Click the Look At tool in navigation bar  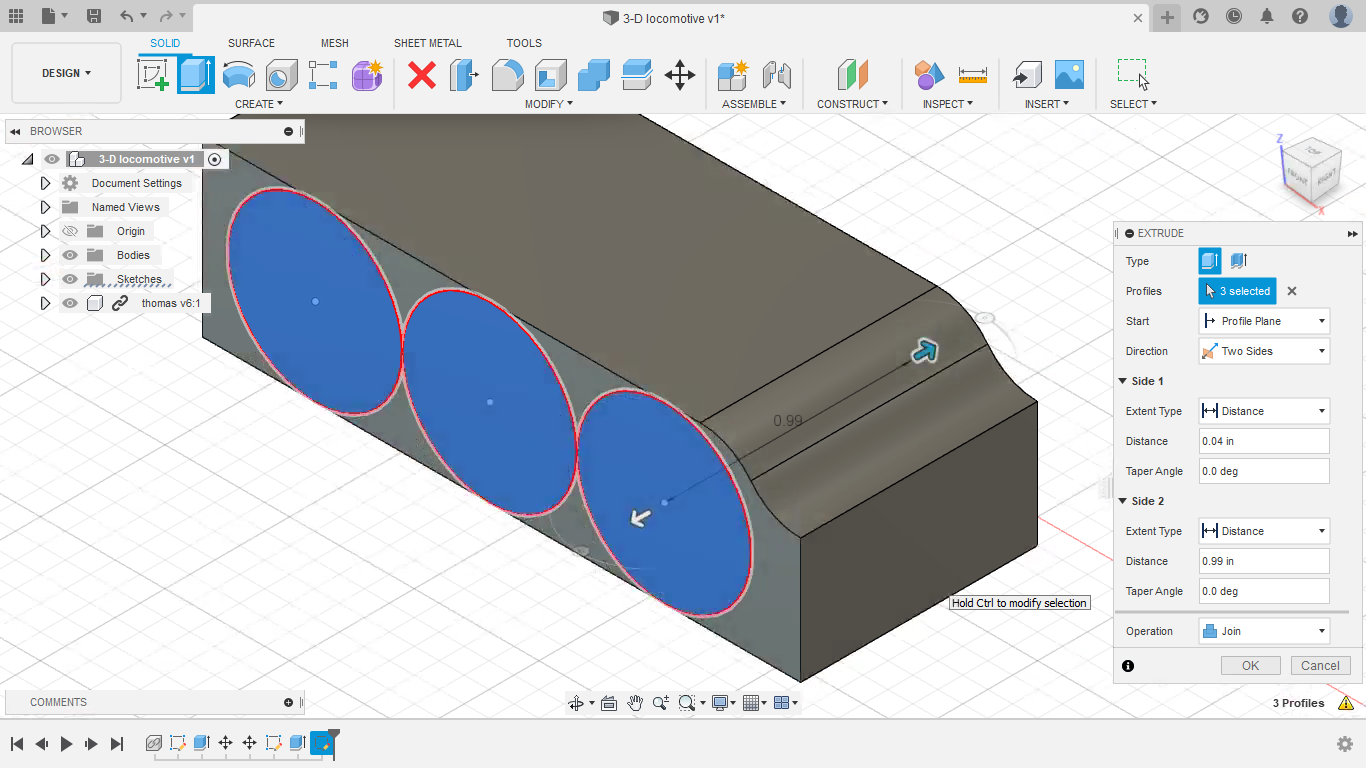[x=609, y=703]
